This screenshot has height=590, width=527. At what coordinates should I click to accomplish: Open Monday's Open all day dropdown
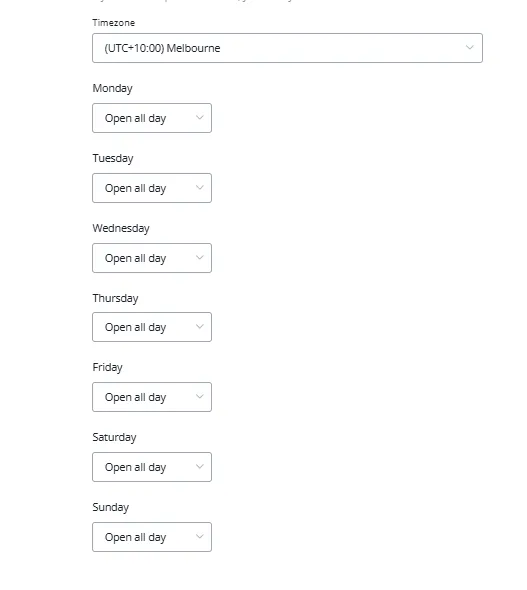[152, 118]
